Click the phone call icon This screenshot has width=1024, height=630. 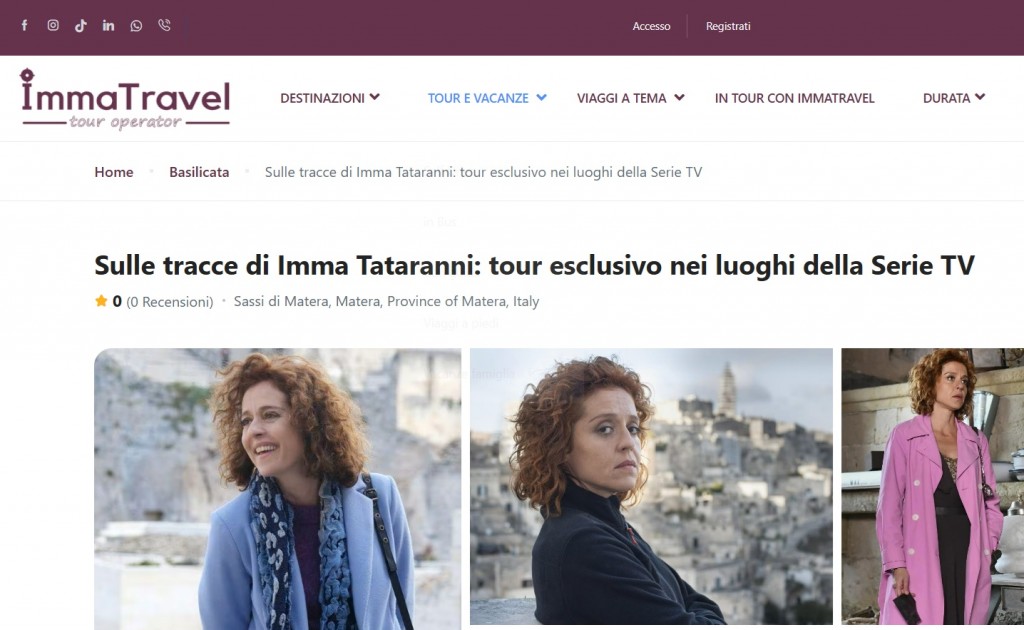(x=165, y=25)
